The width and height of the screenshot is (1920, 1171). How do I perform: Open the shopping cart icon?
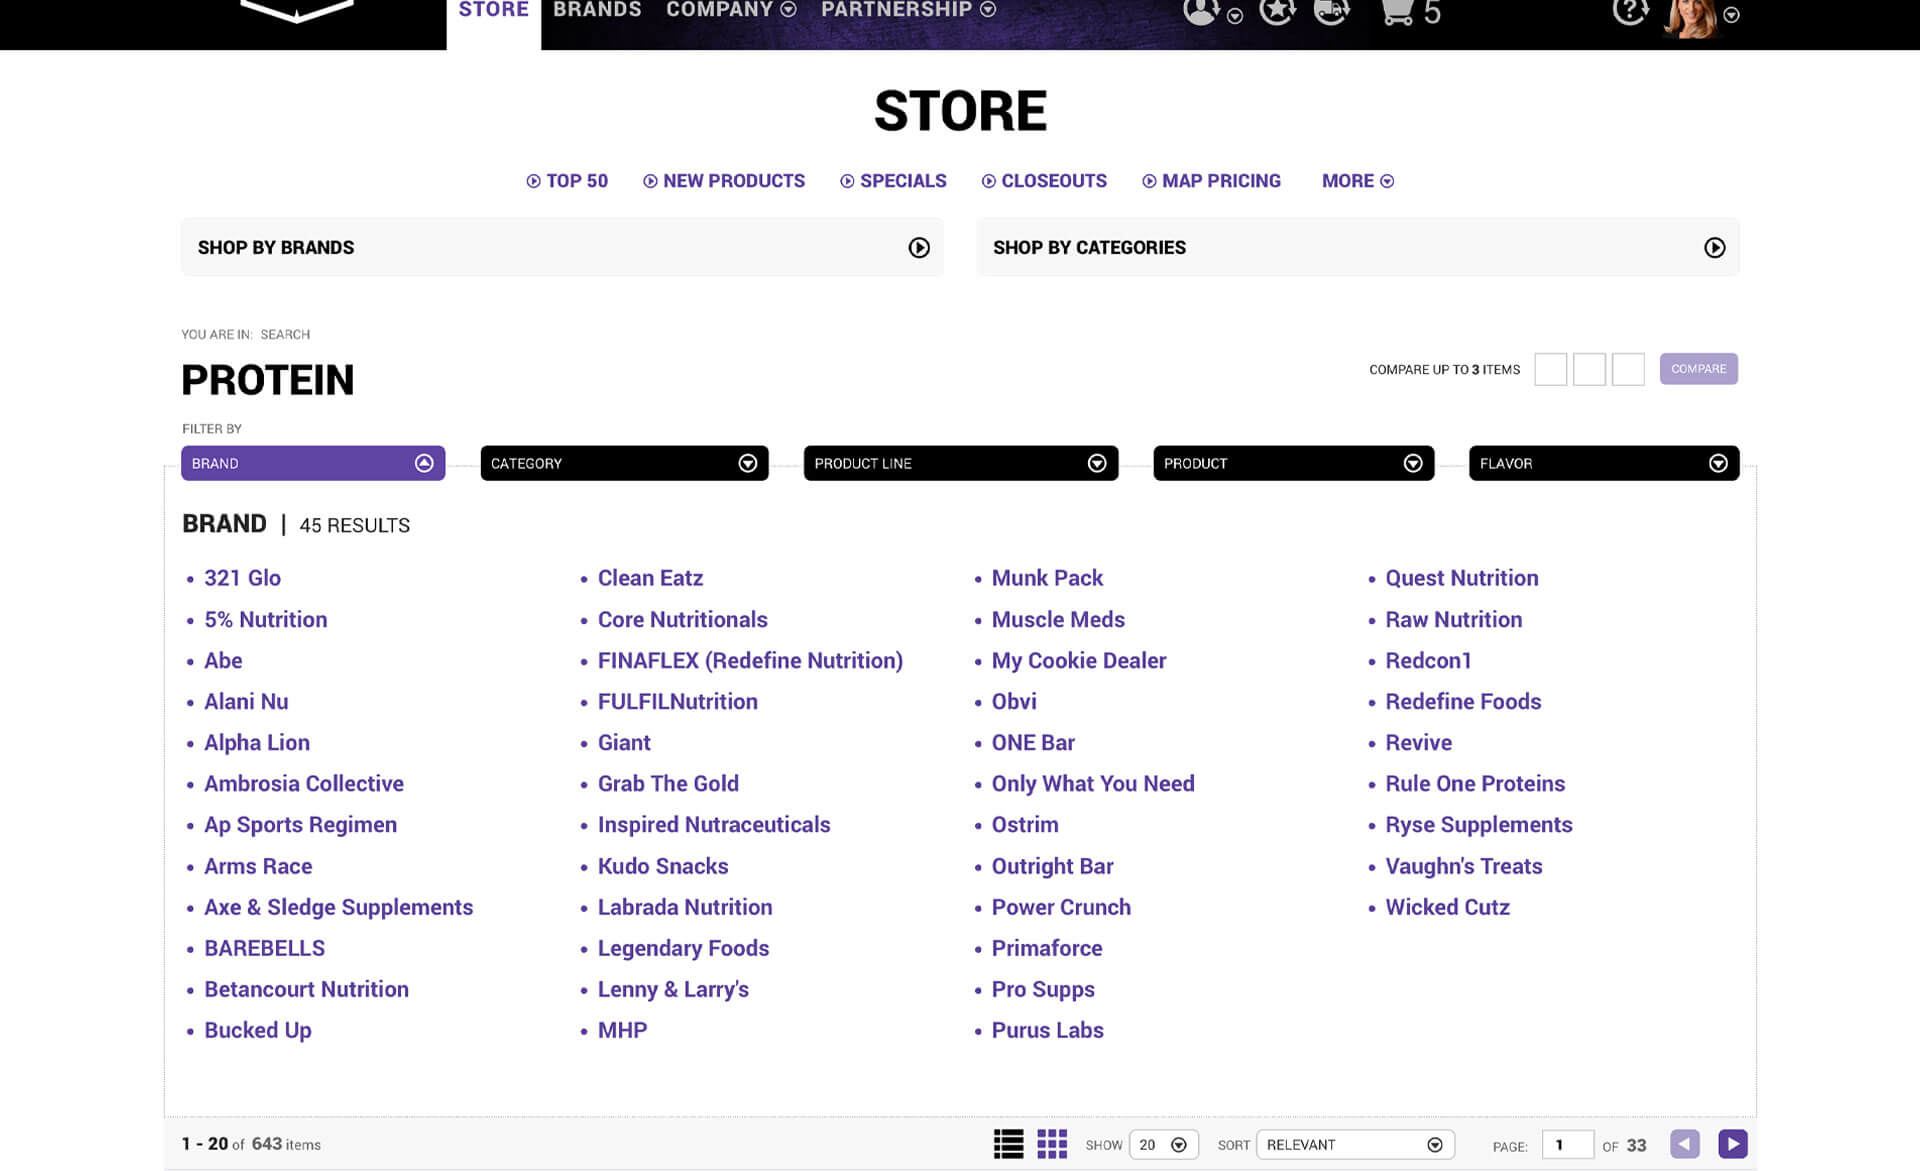pyautogui.click(x=1397, y=12)
